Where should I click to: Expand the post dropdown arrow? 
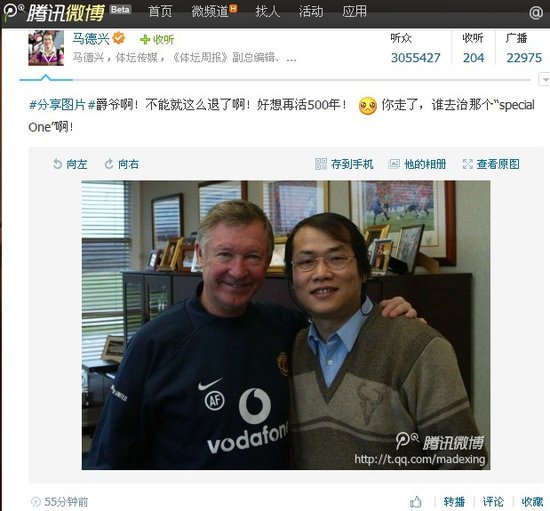544,80
